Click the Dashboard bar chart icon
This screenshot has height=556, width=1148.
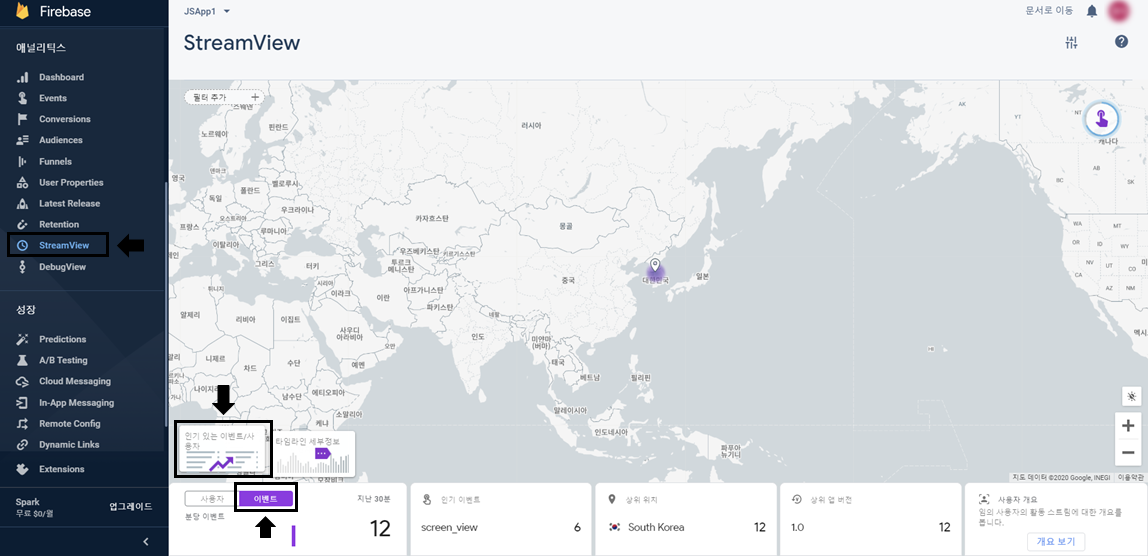coord(23,77)
